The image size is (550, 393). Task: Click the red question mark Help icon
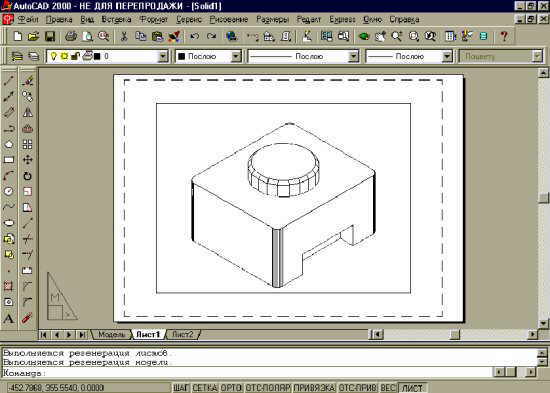click(504, 36)
